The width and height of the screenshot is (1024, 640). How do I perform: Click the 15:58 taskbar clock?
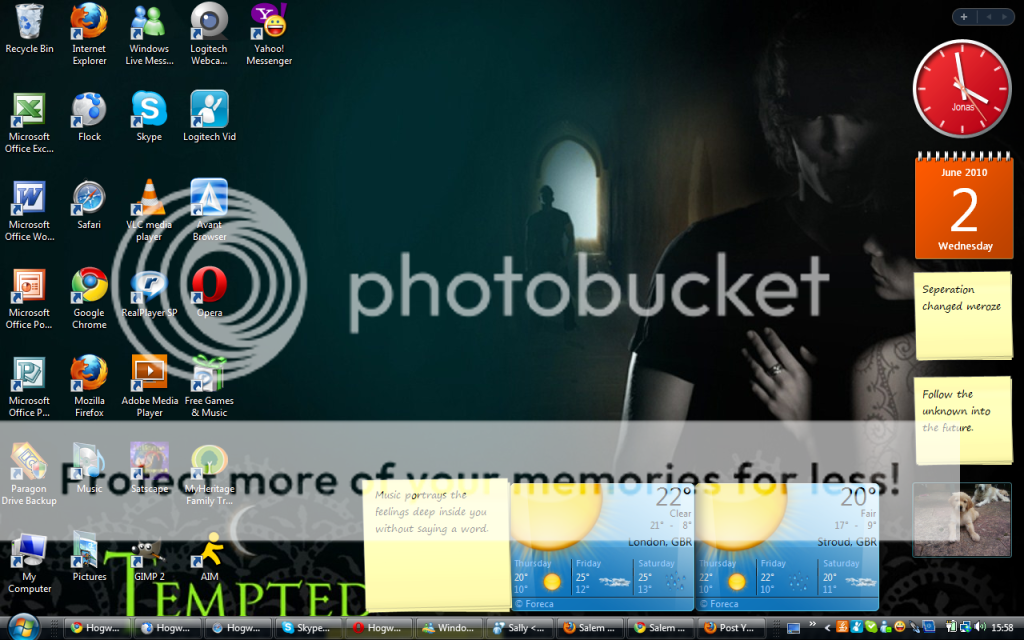coord(1002,628)
